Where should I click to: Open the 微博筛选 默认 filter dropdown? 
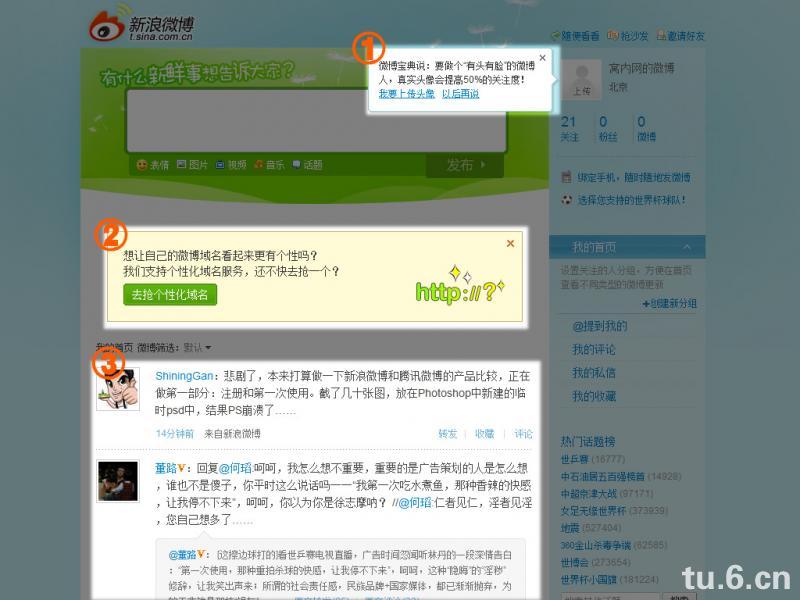197,348
